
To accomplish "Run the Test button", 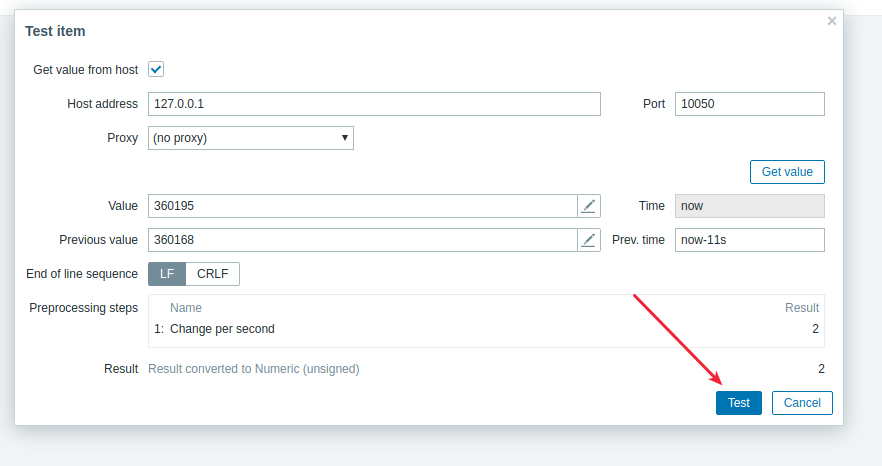I will 739,403.
